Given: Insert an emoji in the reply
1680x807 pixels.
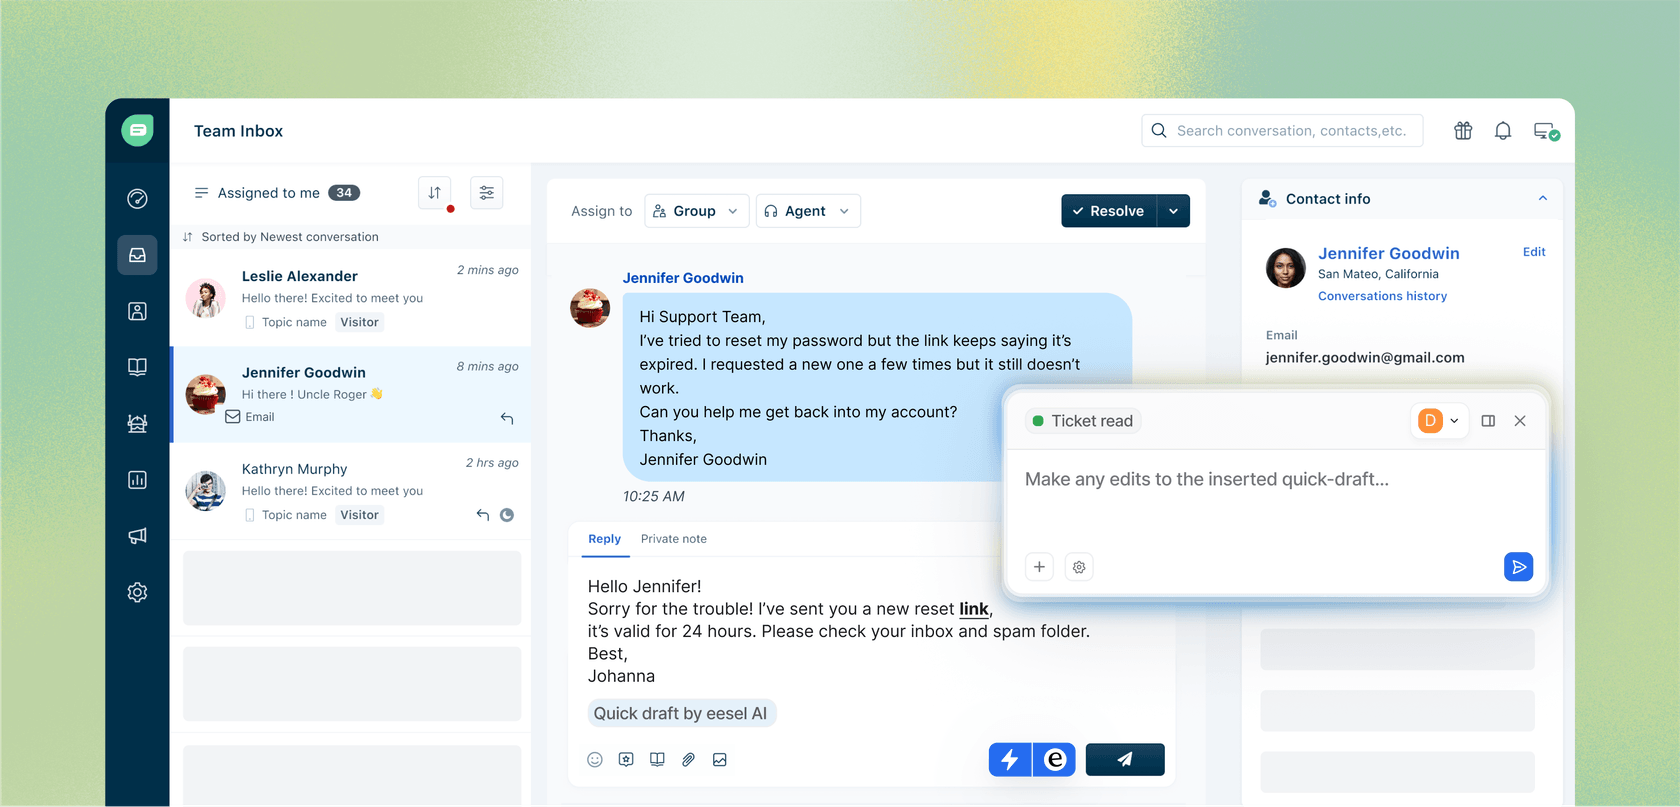Looking at the screenshot, I should pyautogui.click(x=595, y=760).
